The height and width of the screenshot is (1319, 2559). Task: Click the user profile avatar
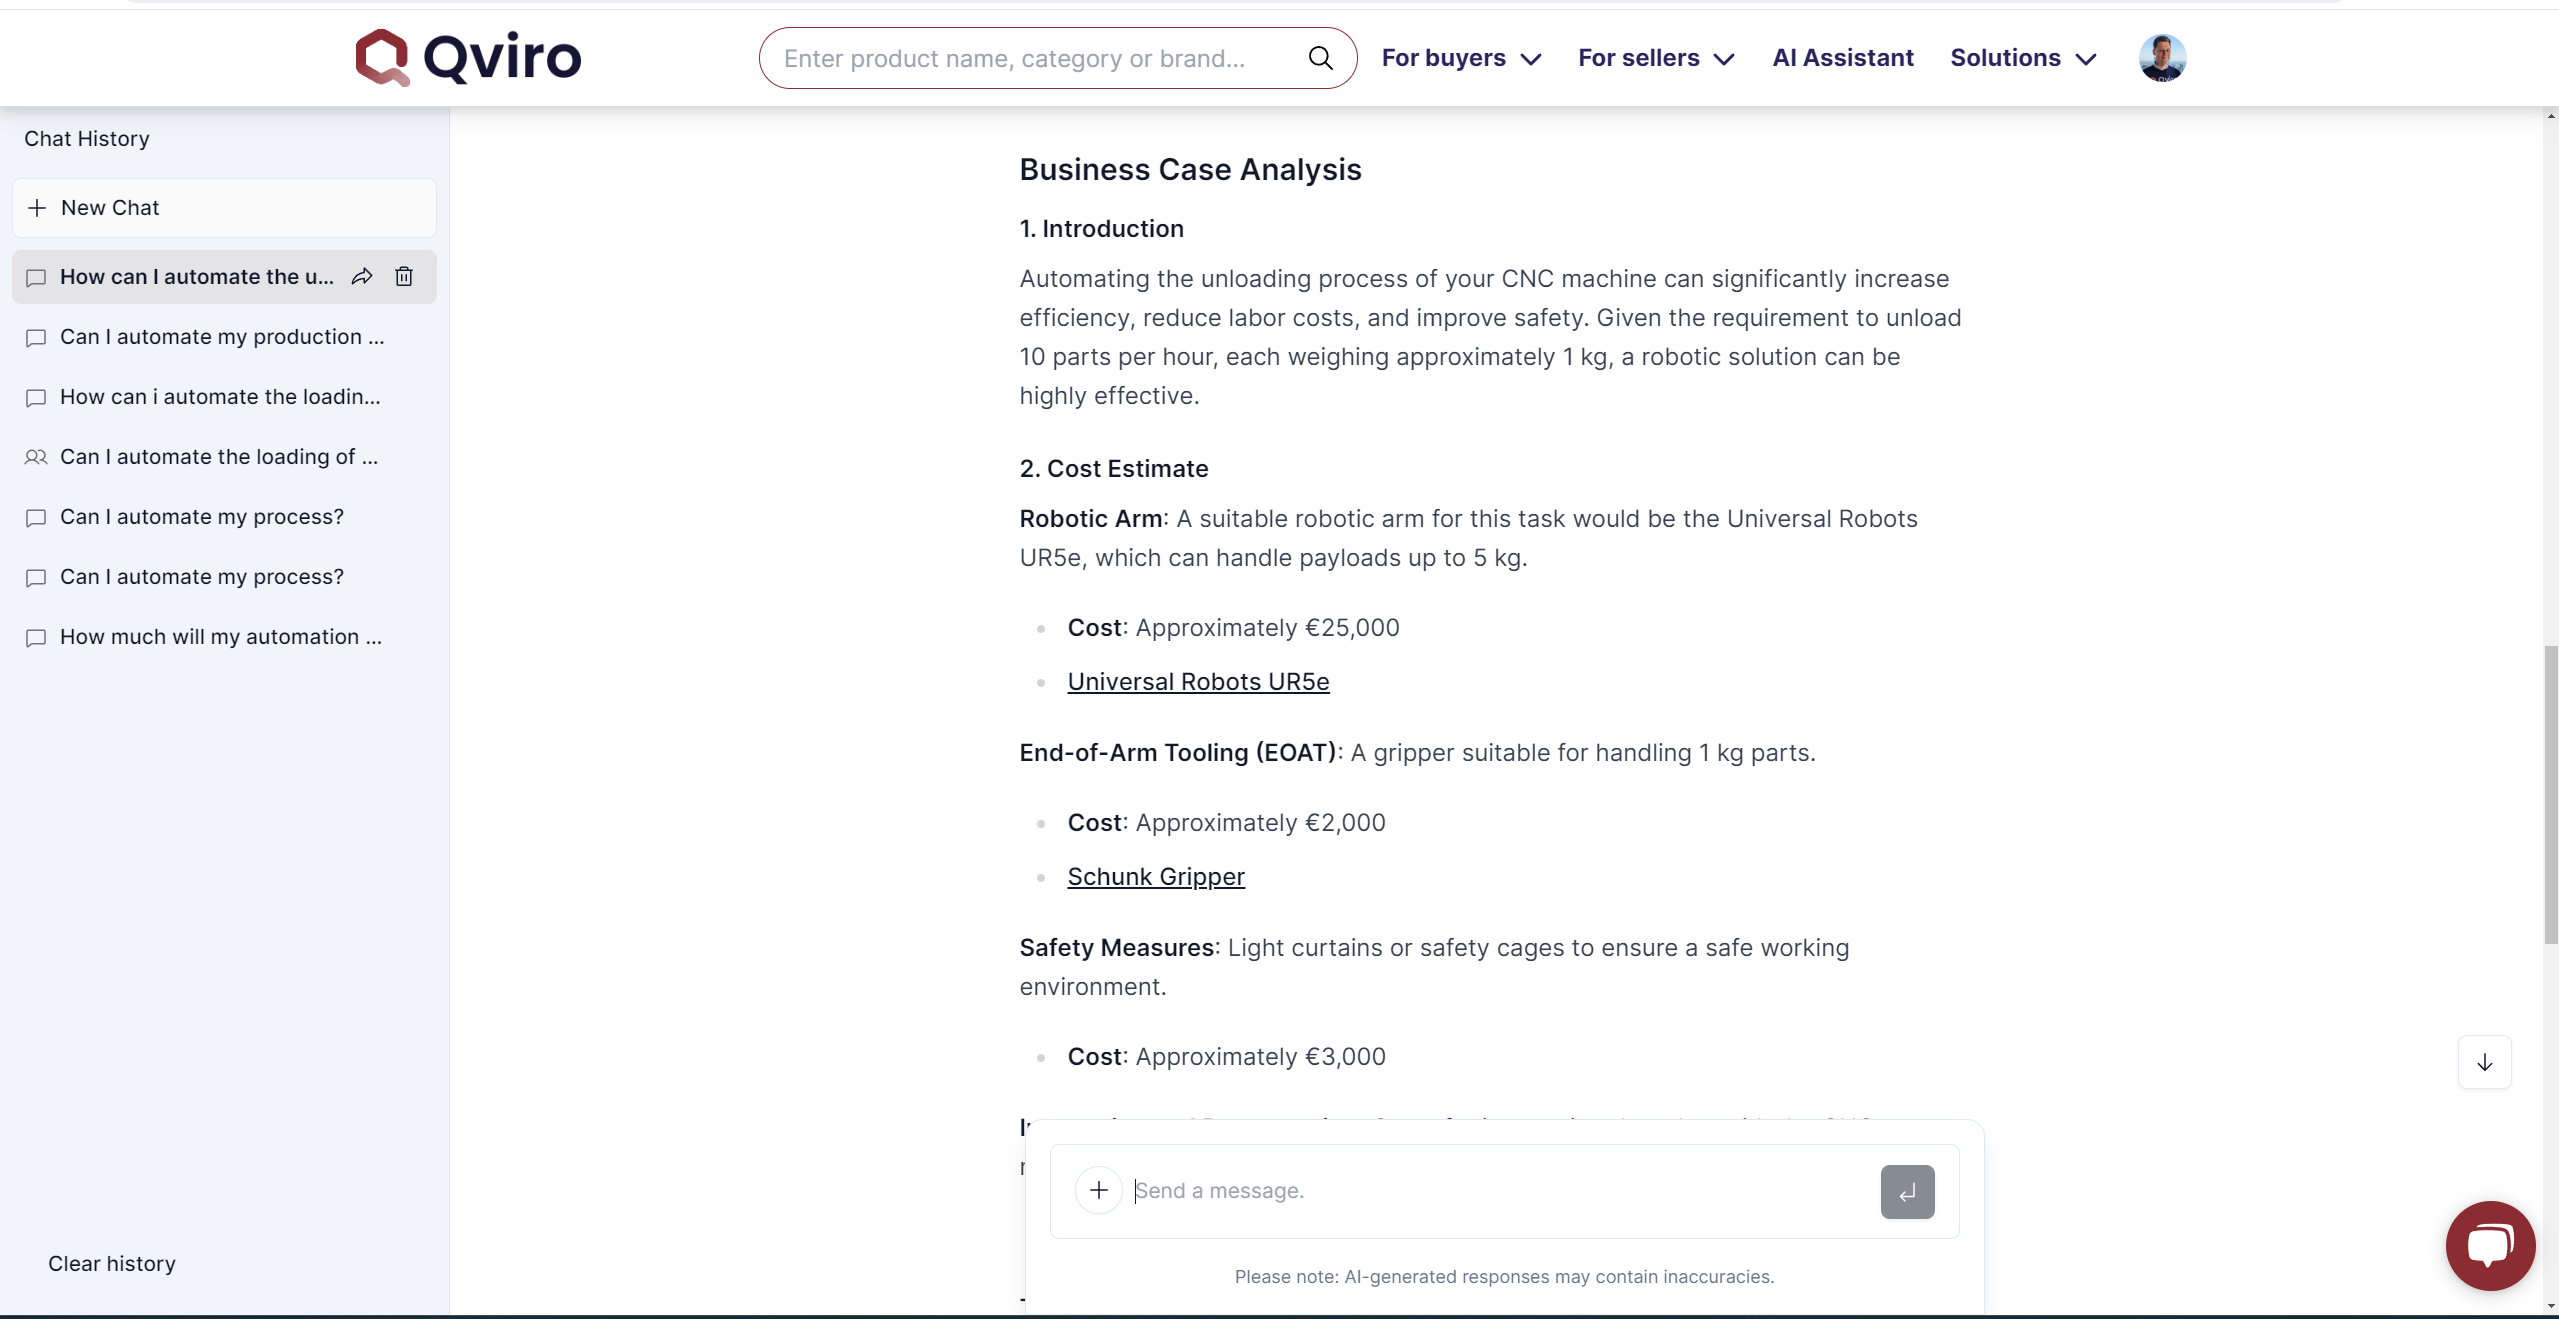click(x=2162, y=58)
